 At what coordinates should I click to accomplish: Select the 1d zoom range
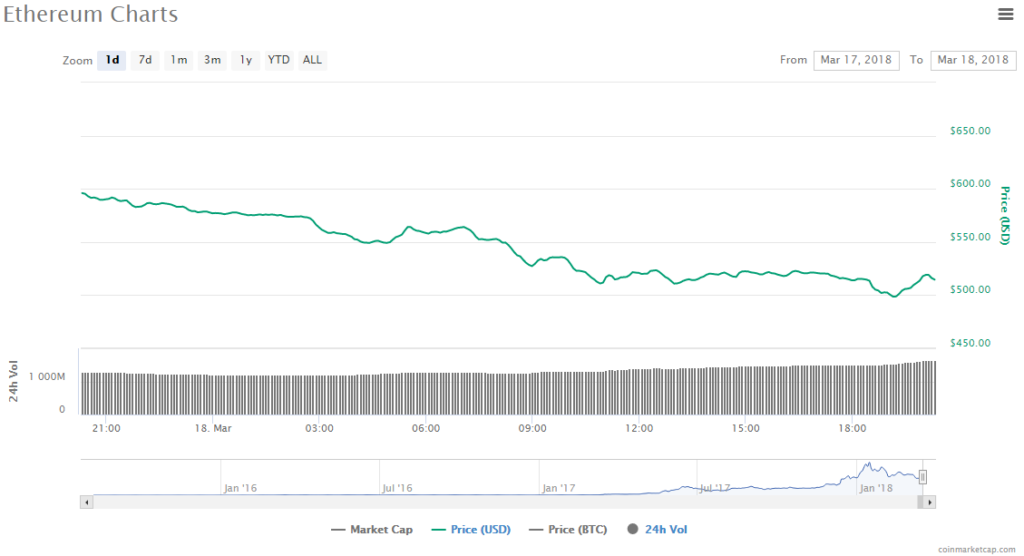point(112,60)
